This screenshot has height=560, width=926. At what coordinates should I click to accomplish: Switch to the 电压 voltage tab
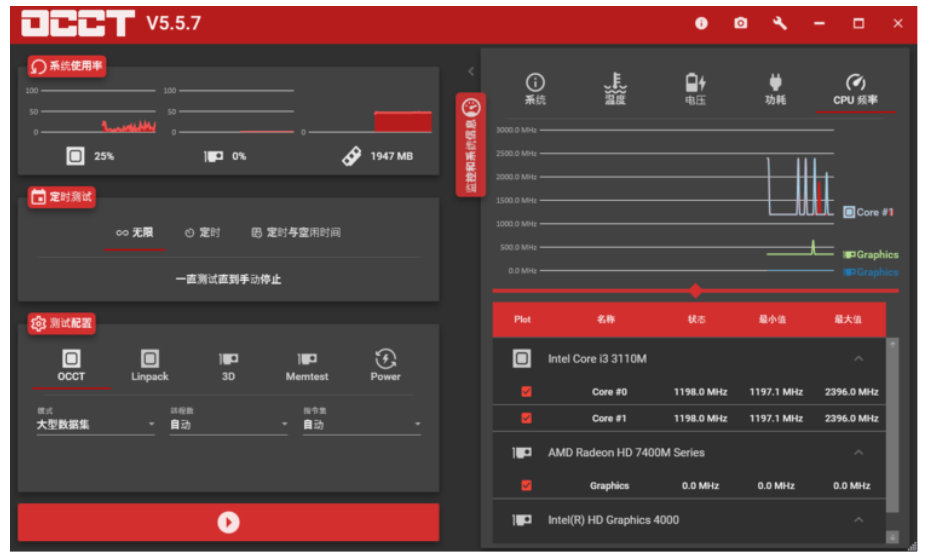(x=695, y=90)
